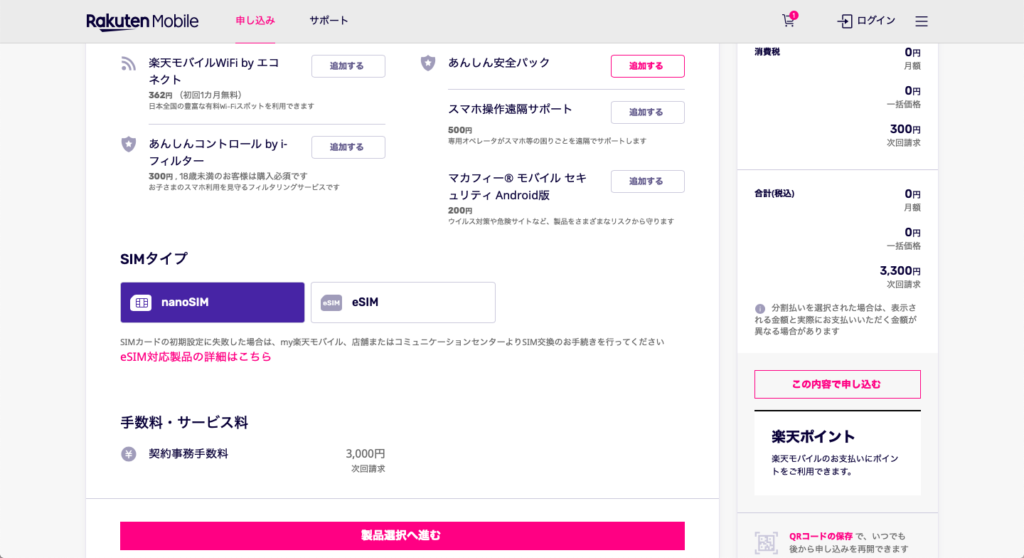
Task: Add マカフィー モバイル セキュリティ option
Action: tap(647, 181)
